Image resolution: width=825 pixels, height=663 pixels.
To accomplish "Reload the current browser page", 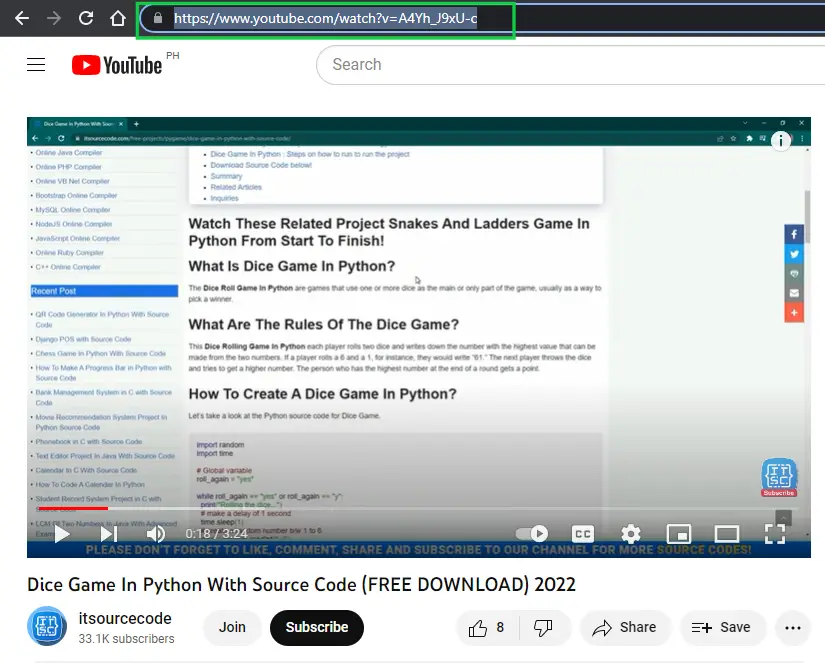I will [86, 18].
